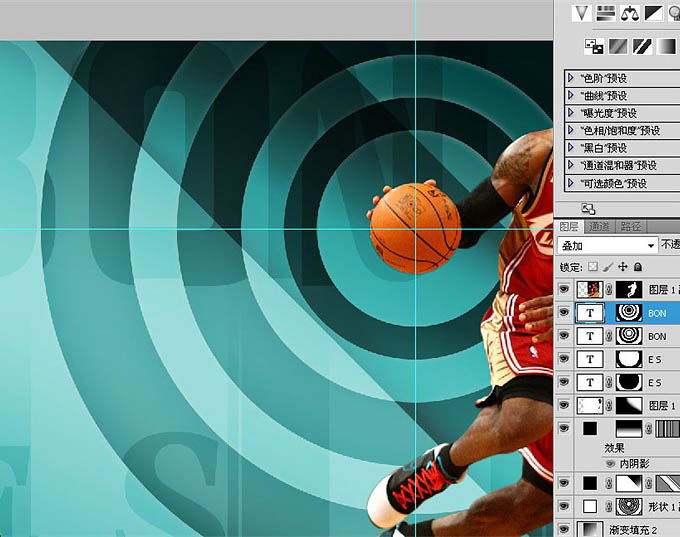
Task: Select the unselected BON layer by its name
Action: coord(657,336)
